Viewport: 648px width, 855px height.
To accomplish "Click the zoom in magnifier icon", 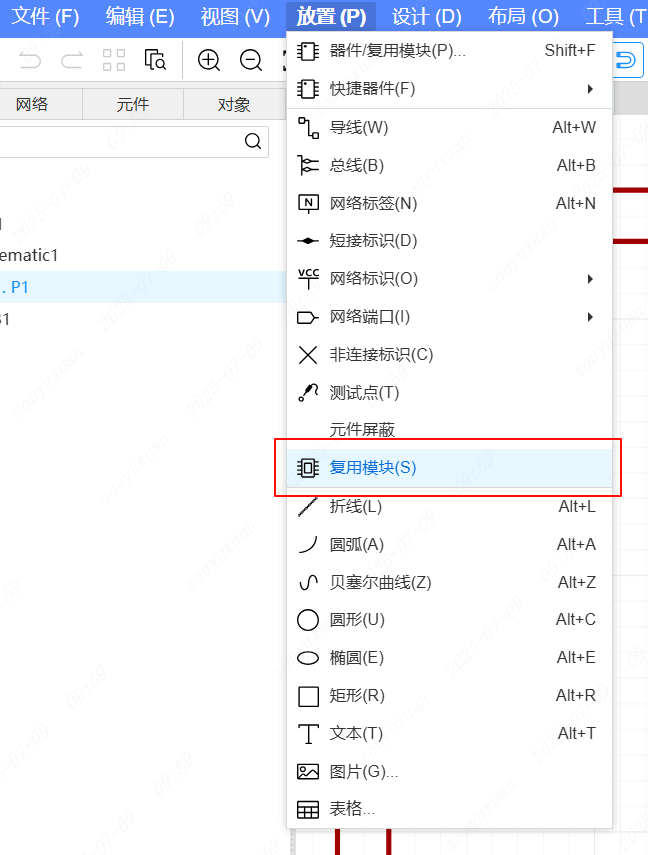I will tap(209, 60).
